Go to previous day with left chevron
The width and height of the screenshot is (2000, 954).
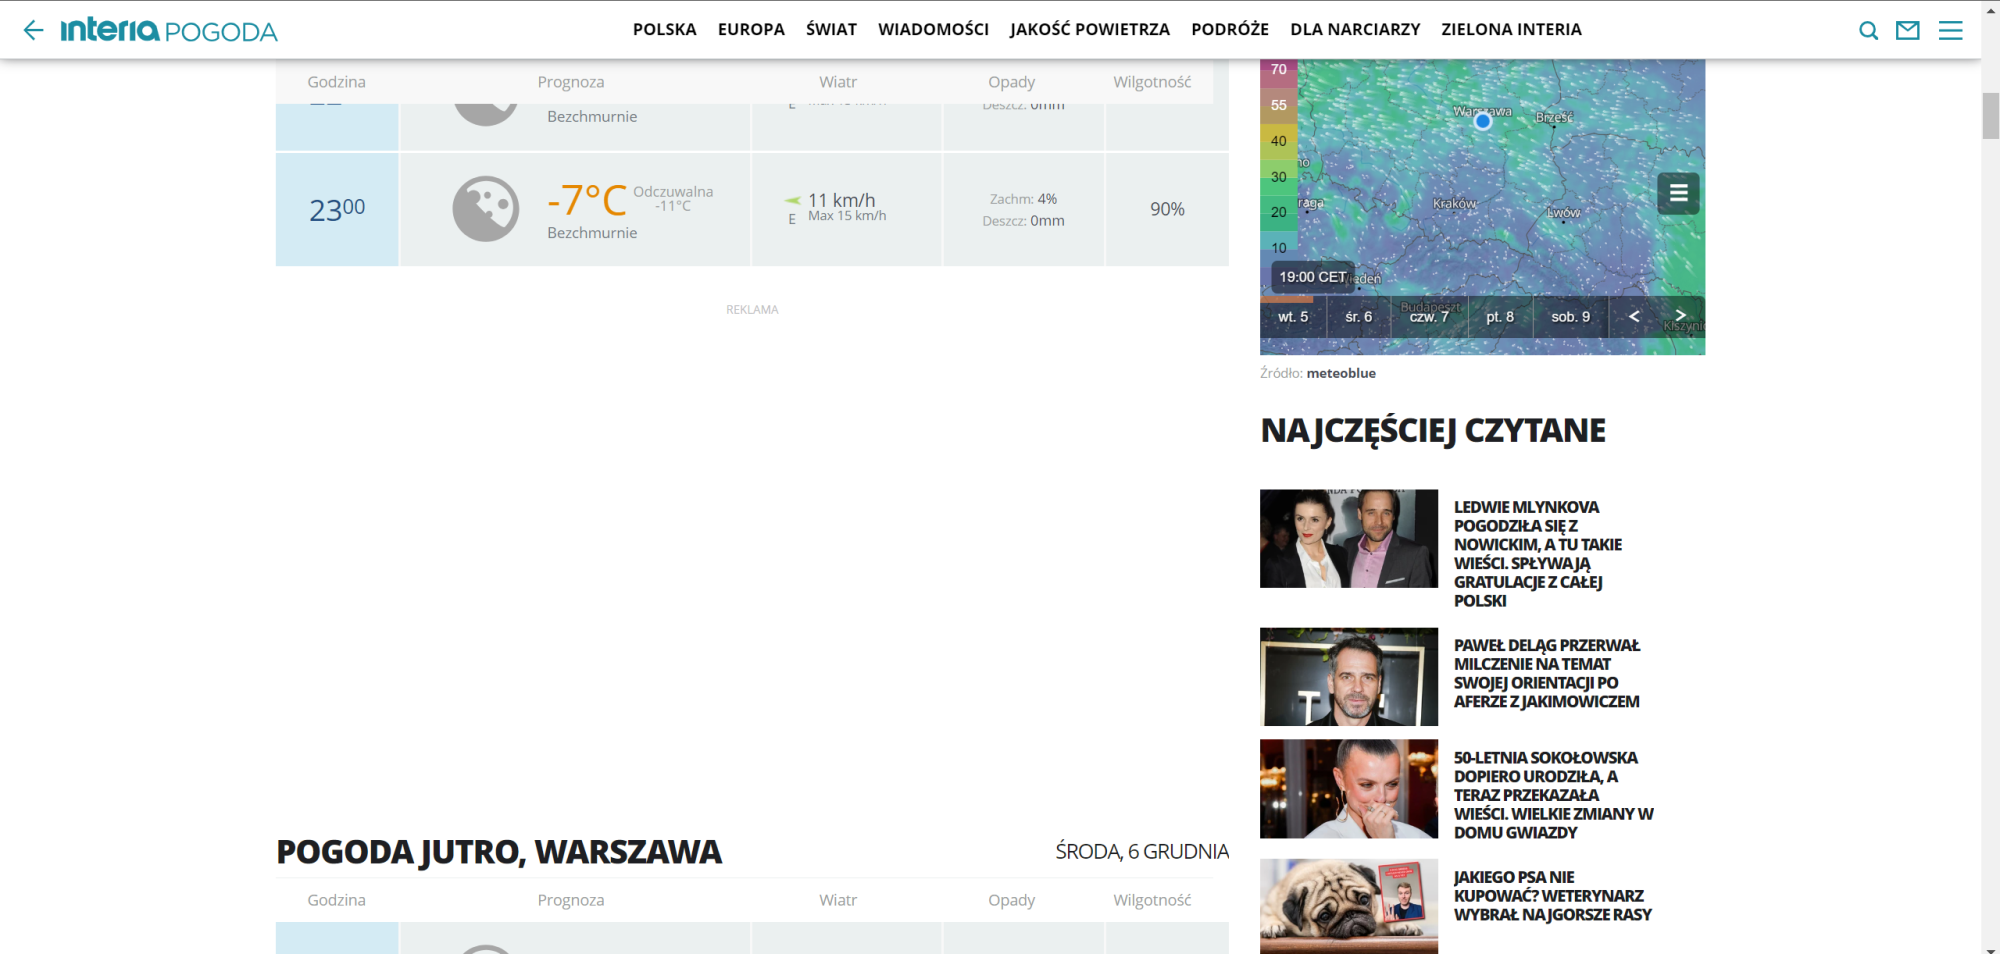click(1633, 316)
